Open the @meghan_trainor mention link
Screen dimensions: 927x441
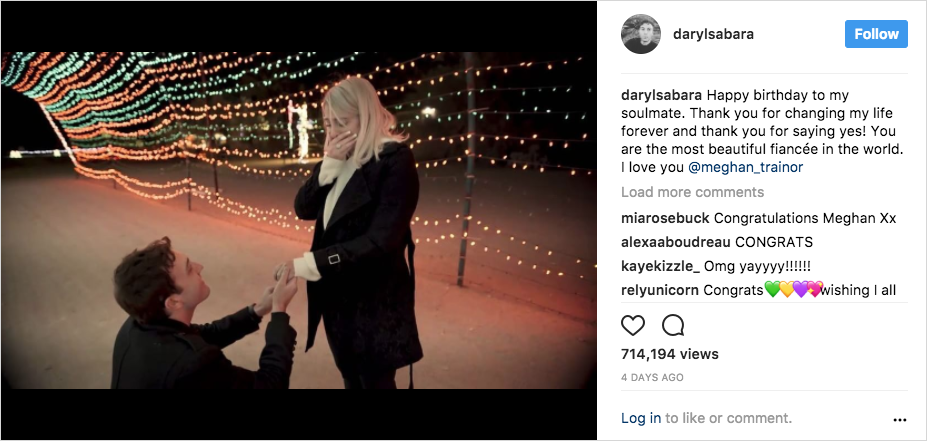pyautogui.click(x=746, y=167)
